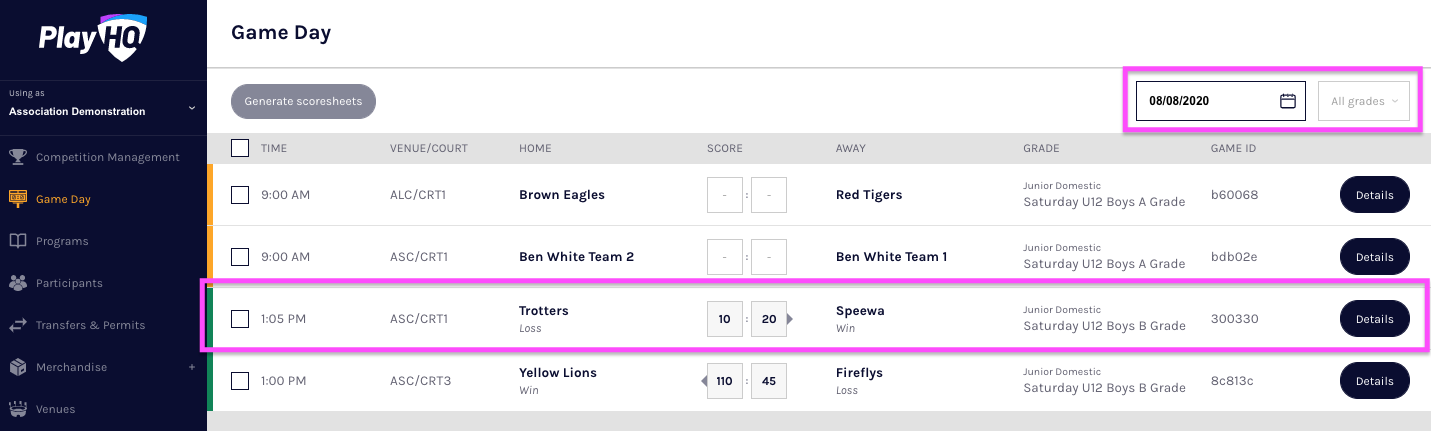Select the Trotters vs Speewa checkbox
The width and height of the screenshot is (1431, 431).
pos(240,319)
